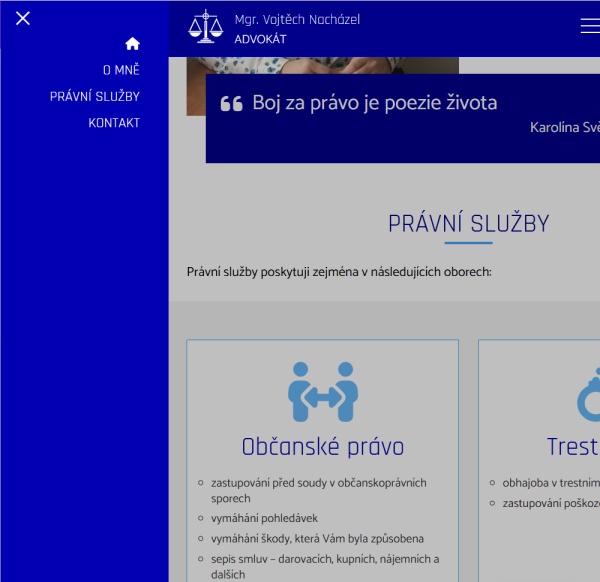
Task: Click "zastupování před soudy v občanskoprávních sporech"
Action: (x=318, y=491)
